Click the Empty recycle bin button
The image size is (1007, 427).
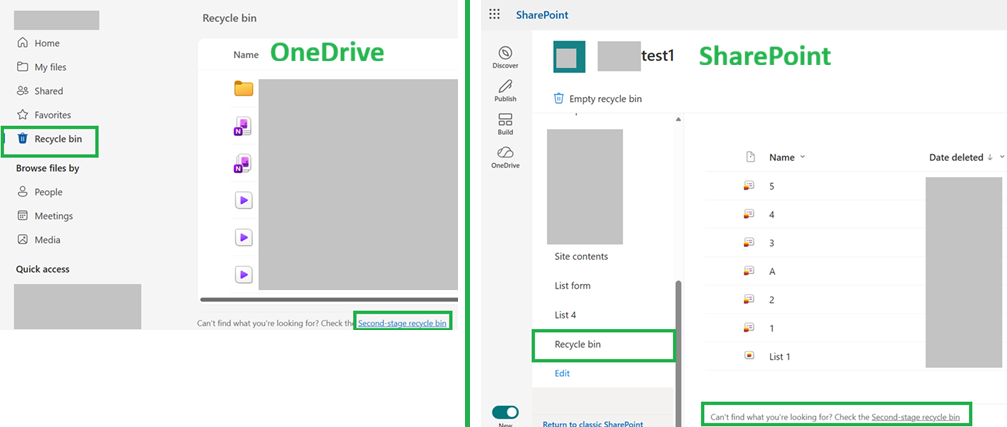coord(598,98)
